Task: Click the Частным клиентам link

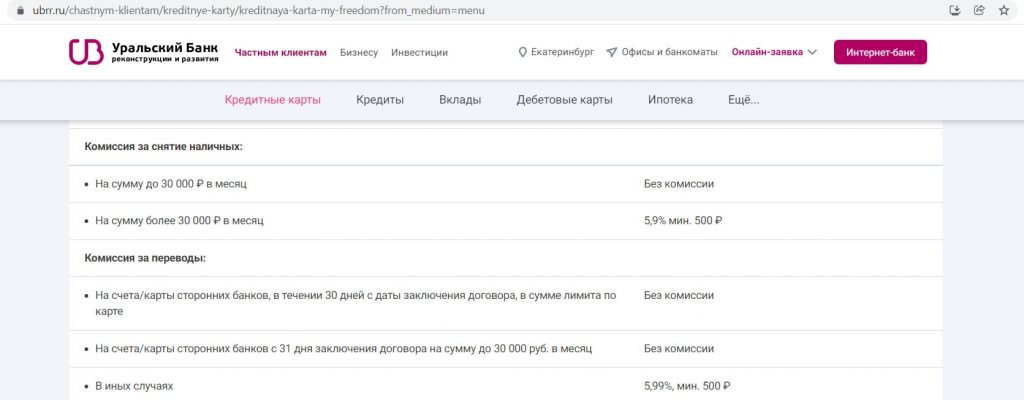Action: coord(280,52)
